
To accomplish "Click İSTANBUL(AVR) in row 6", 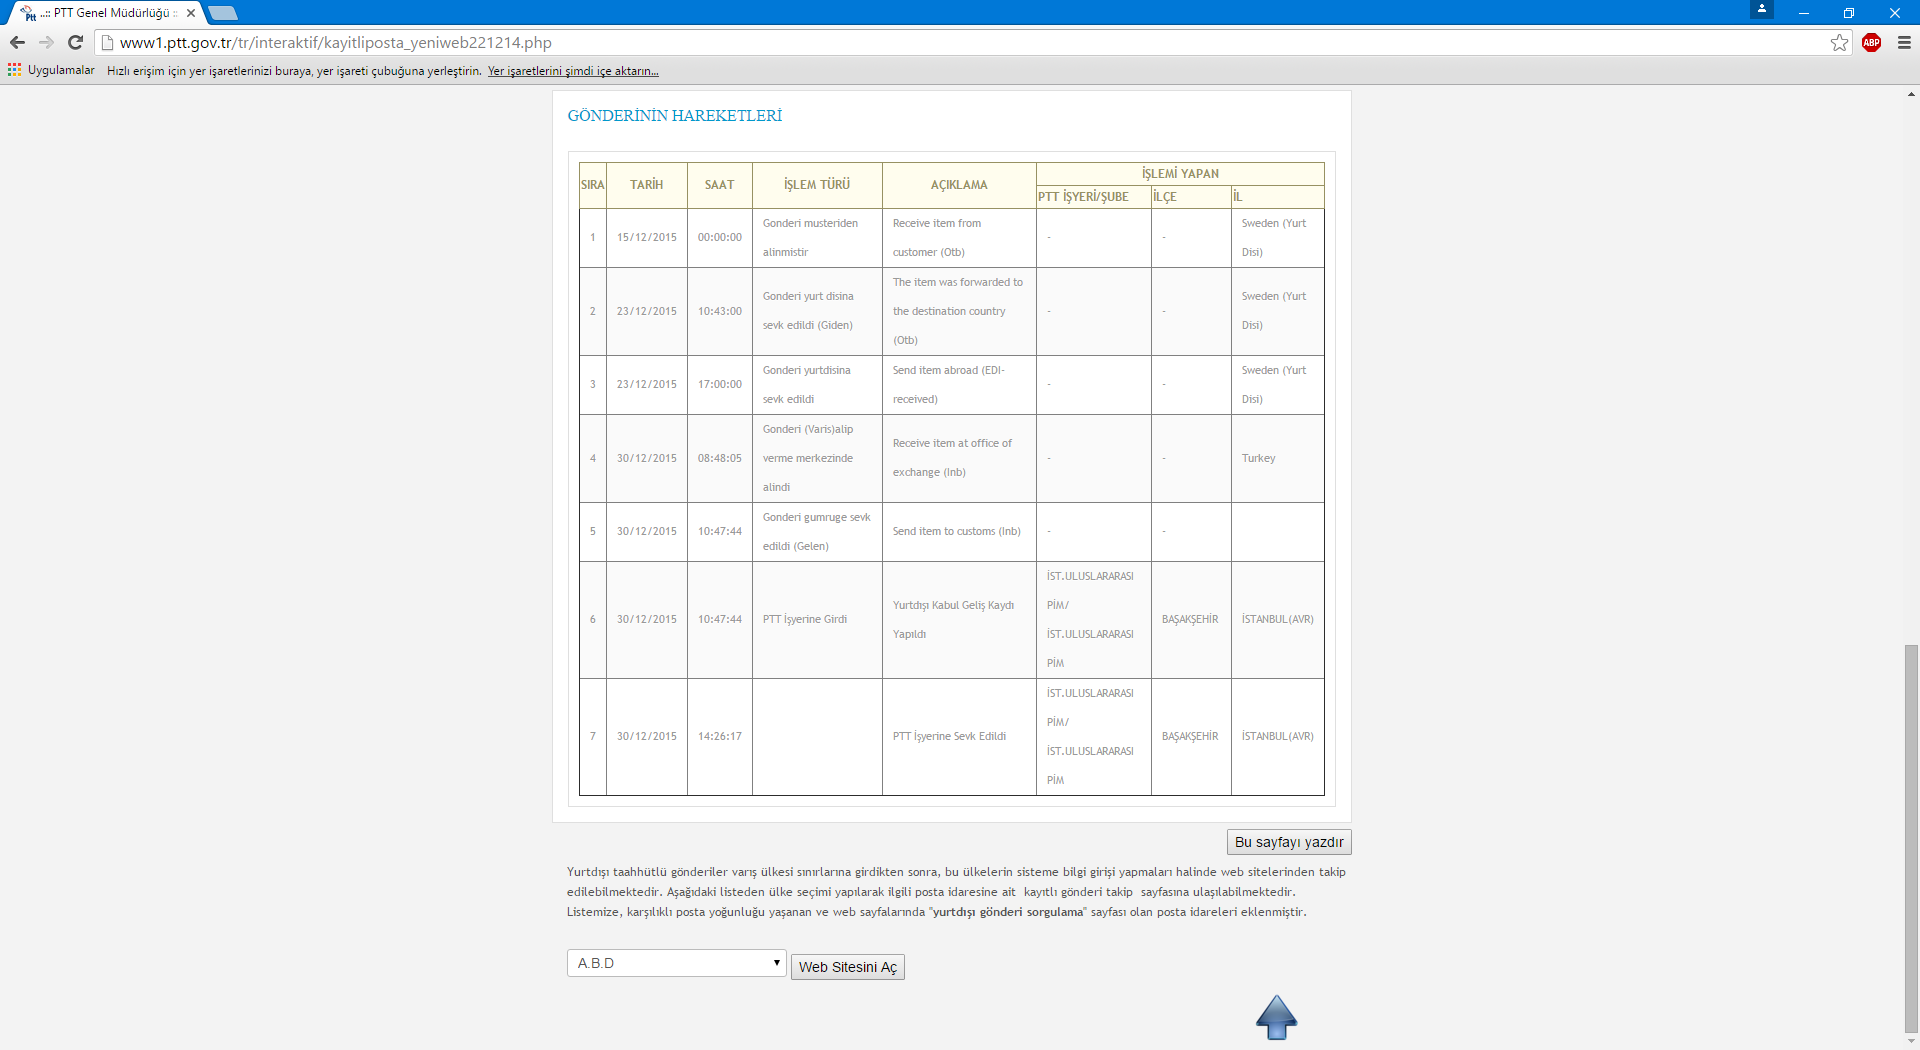I will tap(1277, 620).
